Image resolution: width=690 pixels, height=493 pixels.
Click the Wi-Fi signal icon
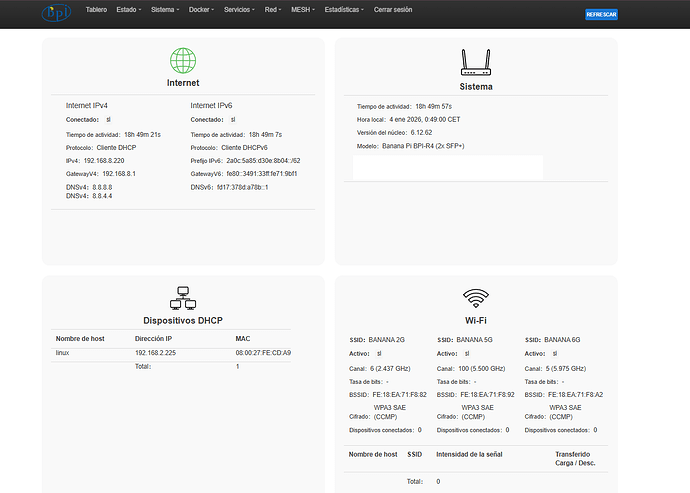click(x=475, y=297)
